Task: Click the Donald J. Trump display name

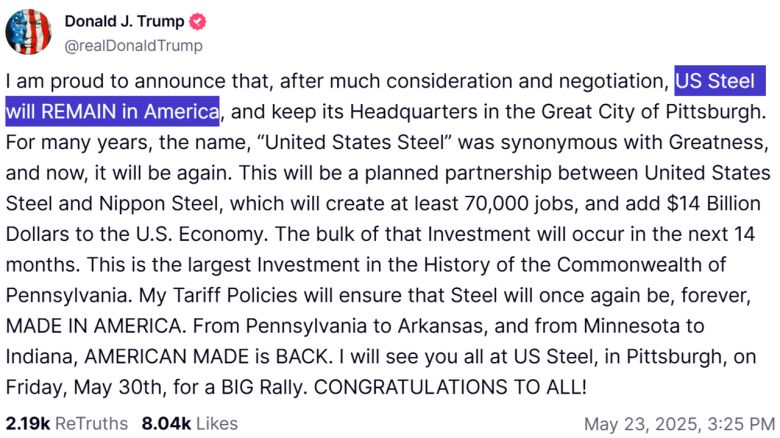Action: point(124,21)
